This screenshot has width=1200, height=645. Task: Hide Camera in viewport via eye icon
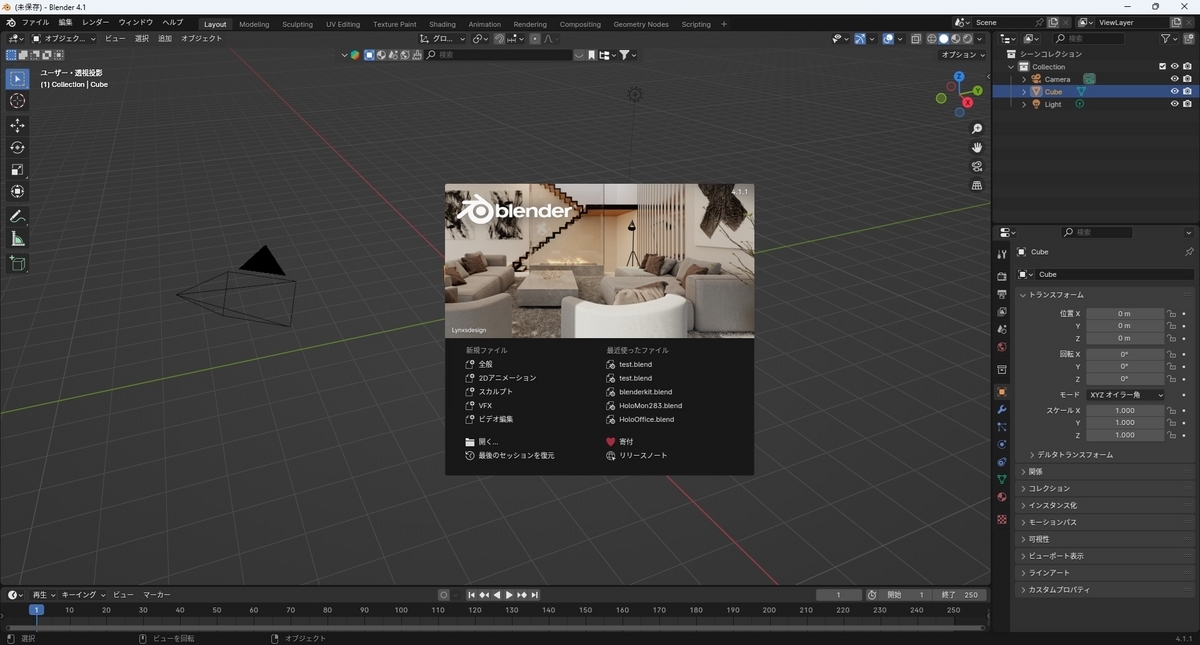(x=1175, y=79)
